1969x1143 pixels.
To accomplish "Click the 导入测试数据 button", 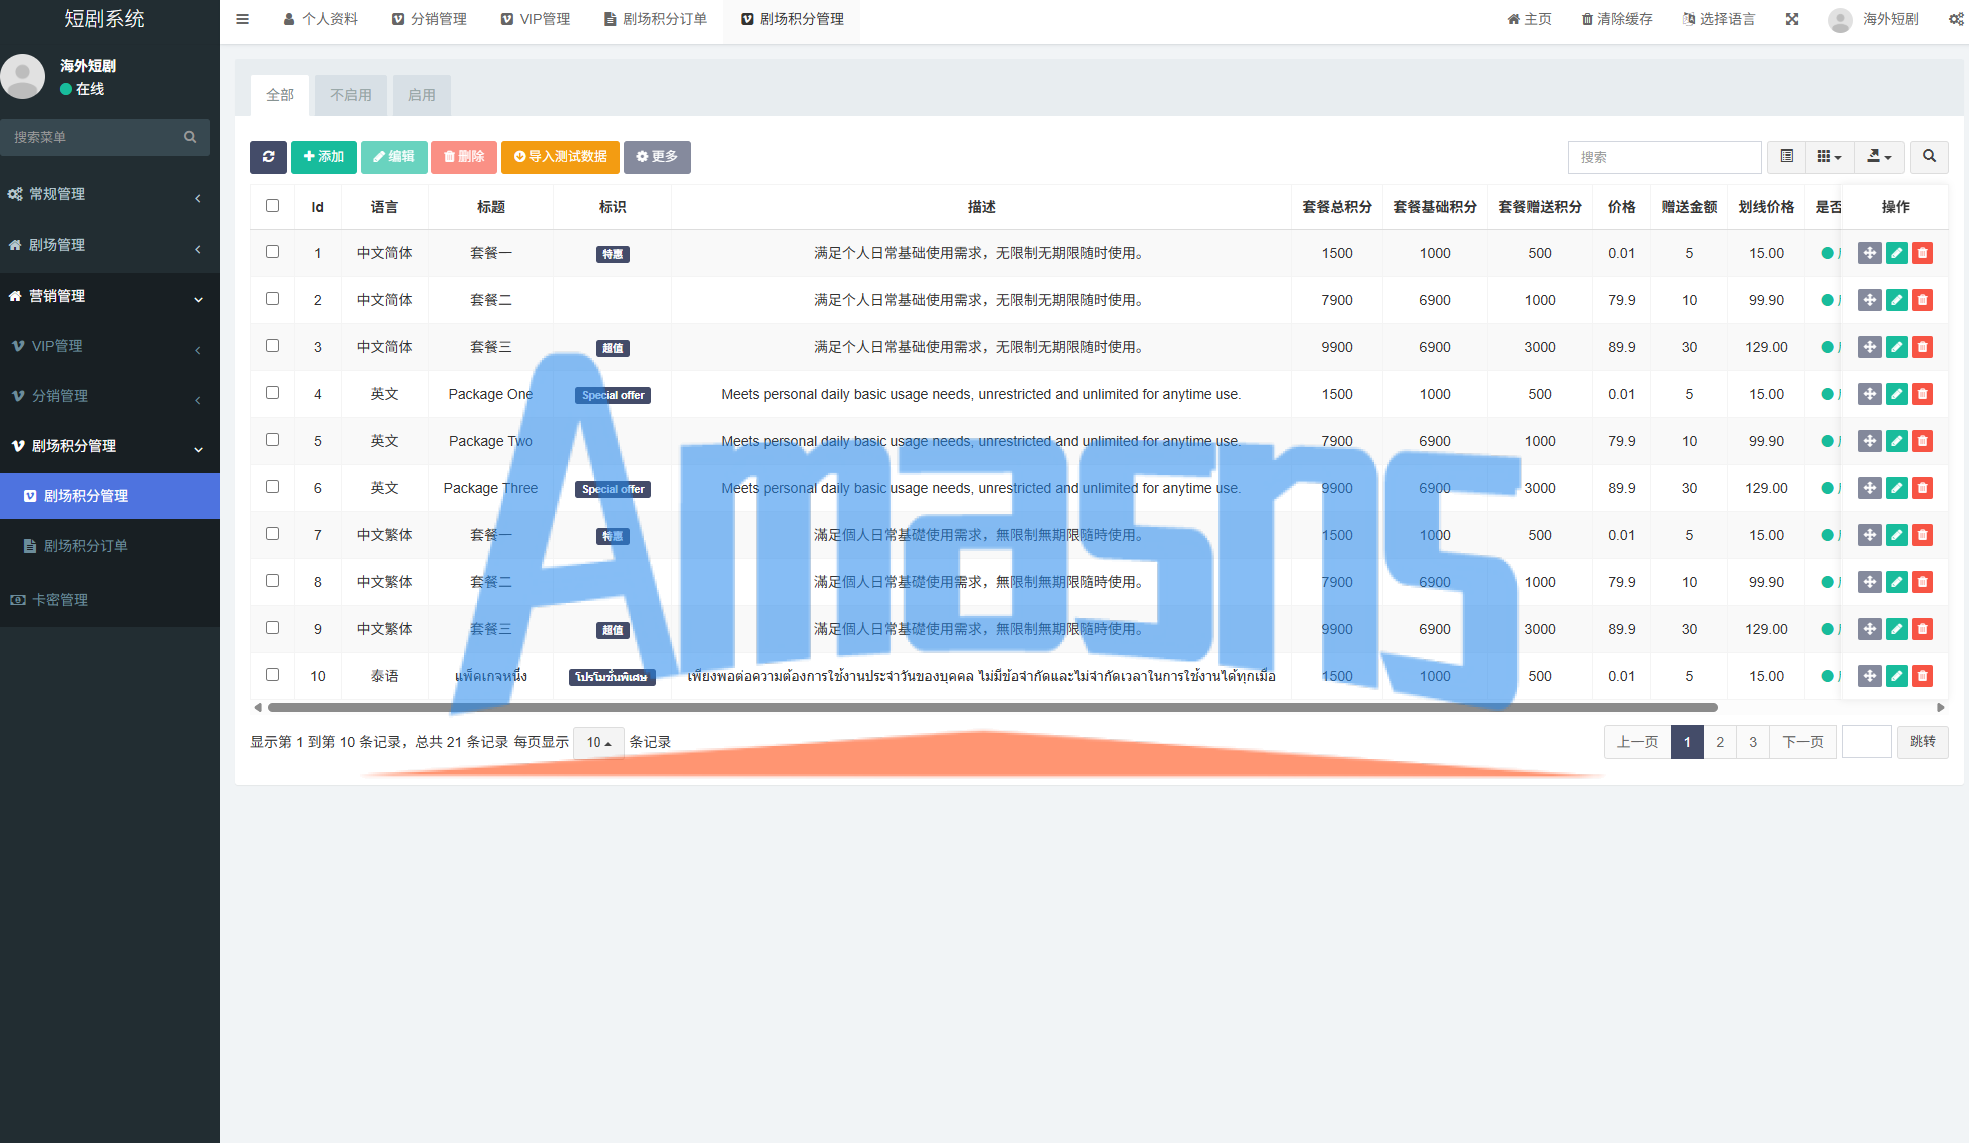I will [x=560, y=157].
